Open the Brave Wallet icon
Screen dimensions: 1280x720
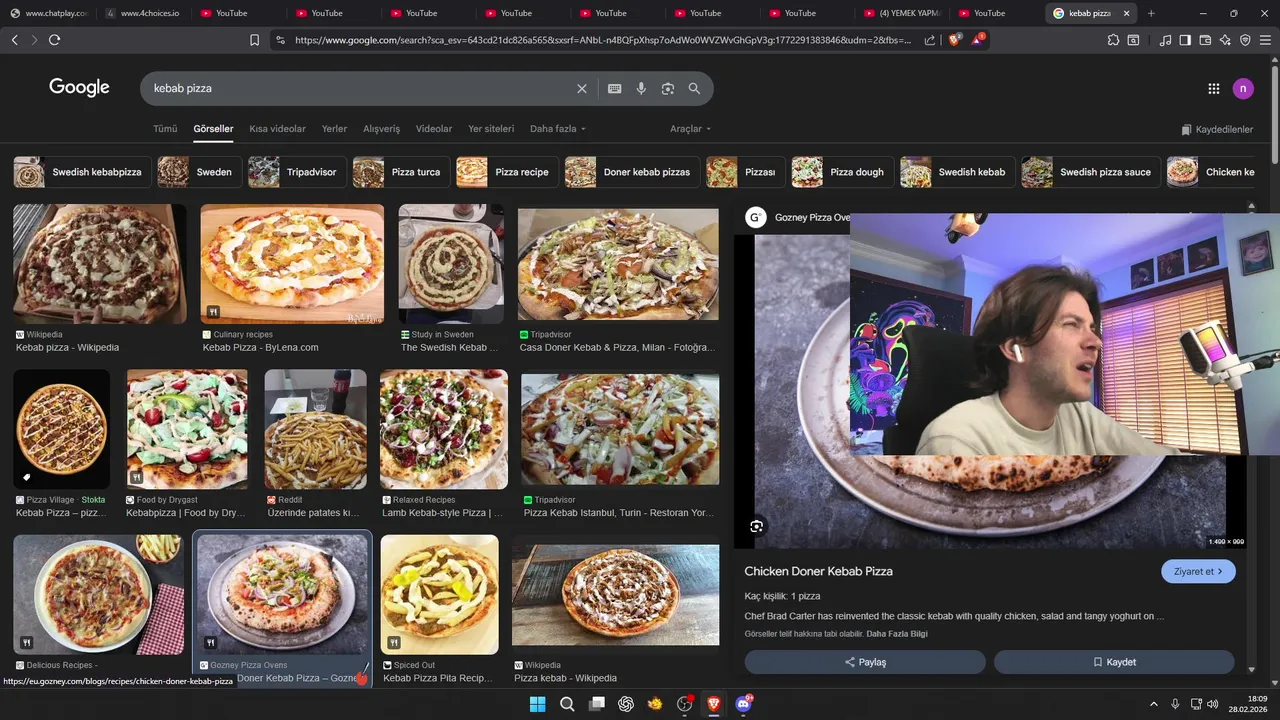[x=1205, y=40]
